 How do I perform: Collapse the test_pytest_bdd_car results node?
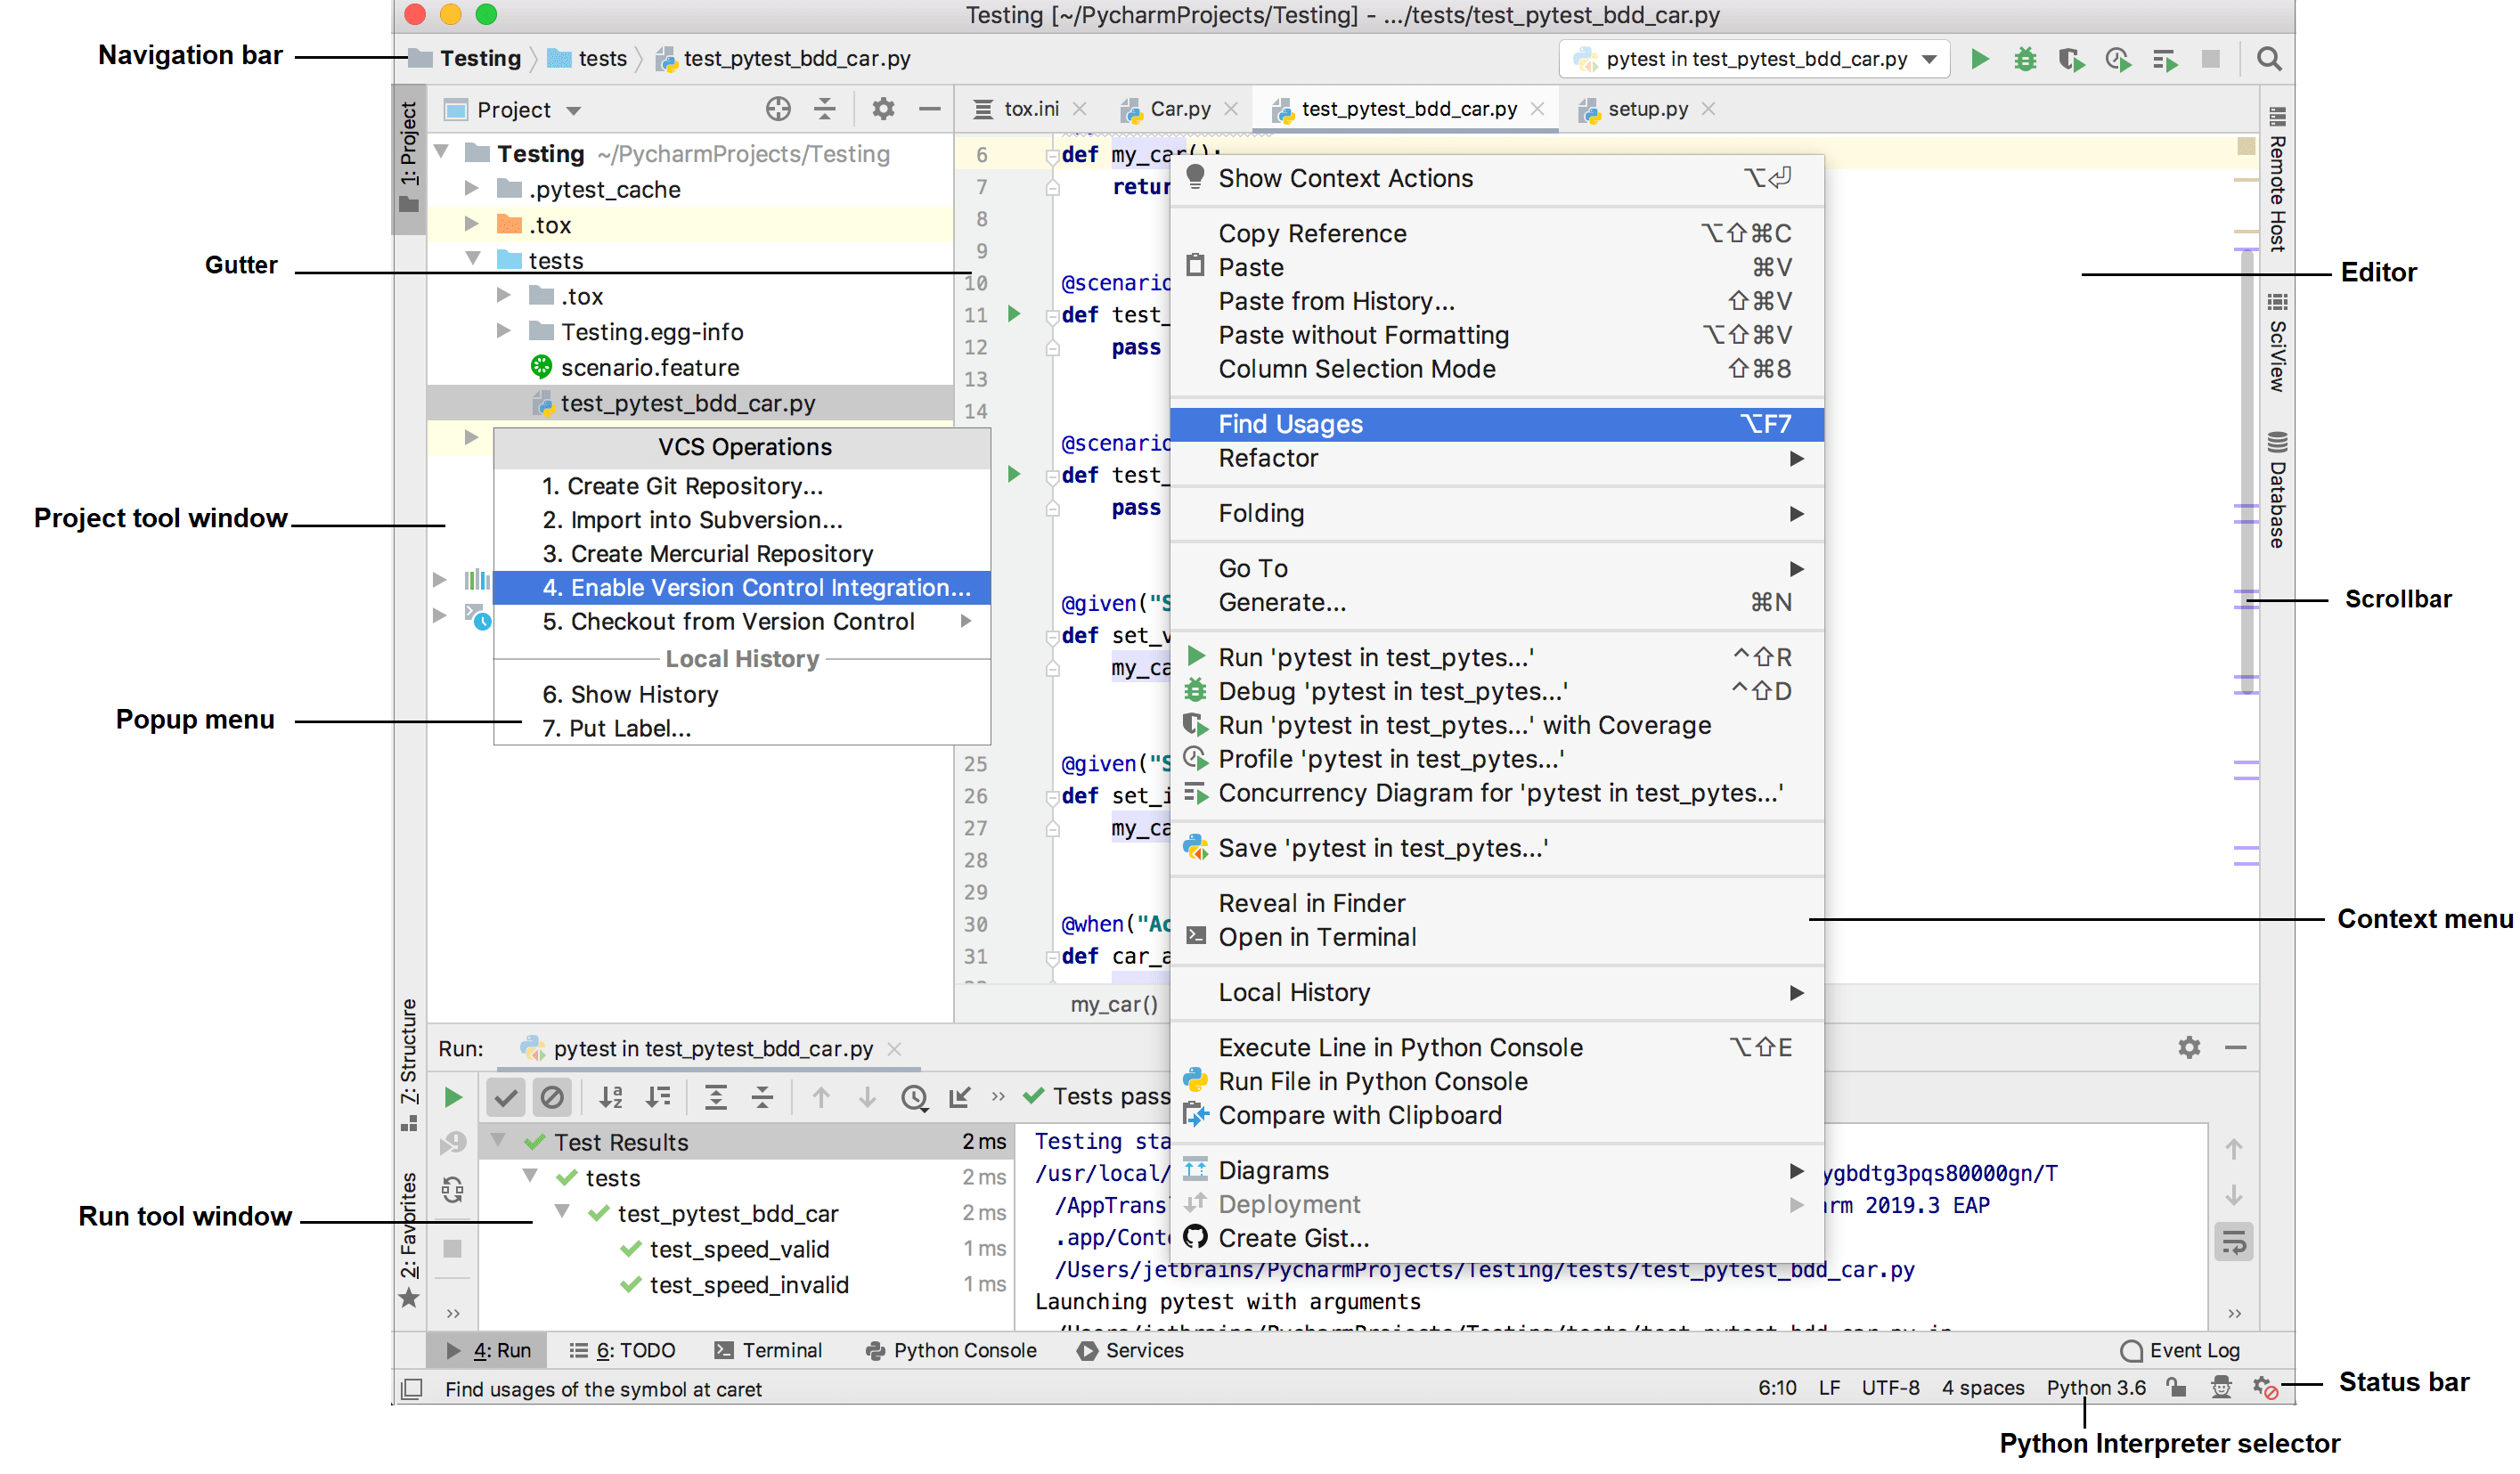562,1211
